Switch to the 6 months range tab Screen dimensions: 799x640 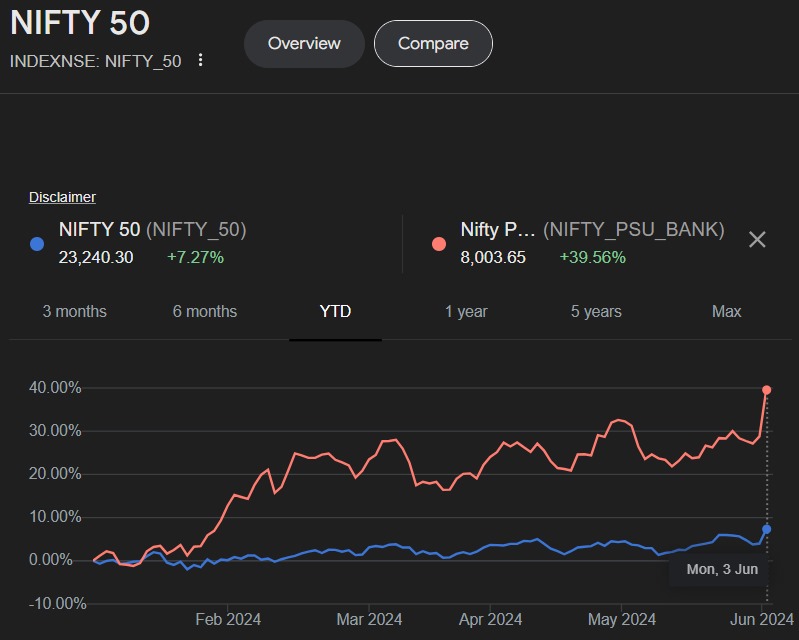pyautogui.click(x=205, y=311)
